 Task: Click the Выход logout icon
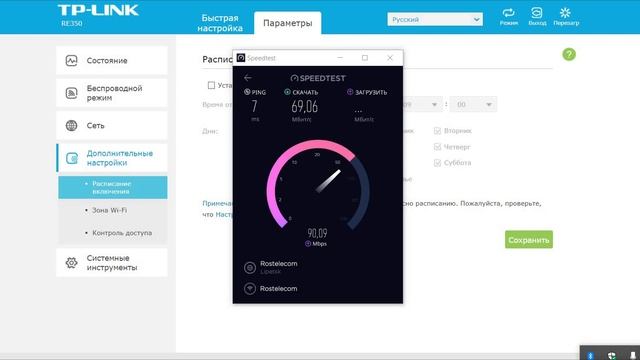(x=537, y=13)
